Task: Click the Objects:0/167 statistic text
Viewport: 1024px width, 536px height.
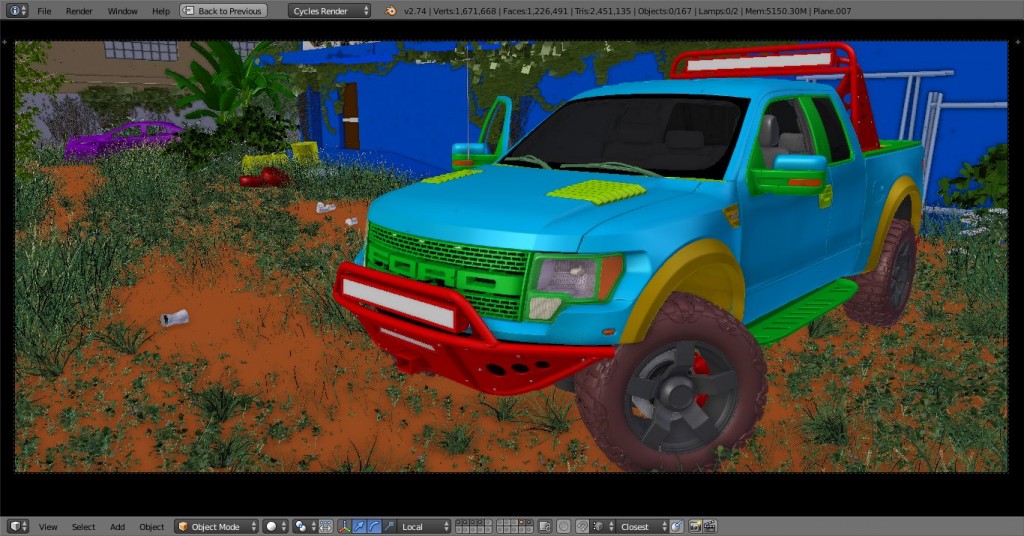Action: (664, 11)
